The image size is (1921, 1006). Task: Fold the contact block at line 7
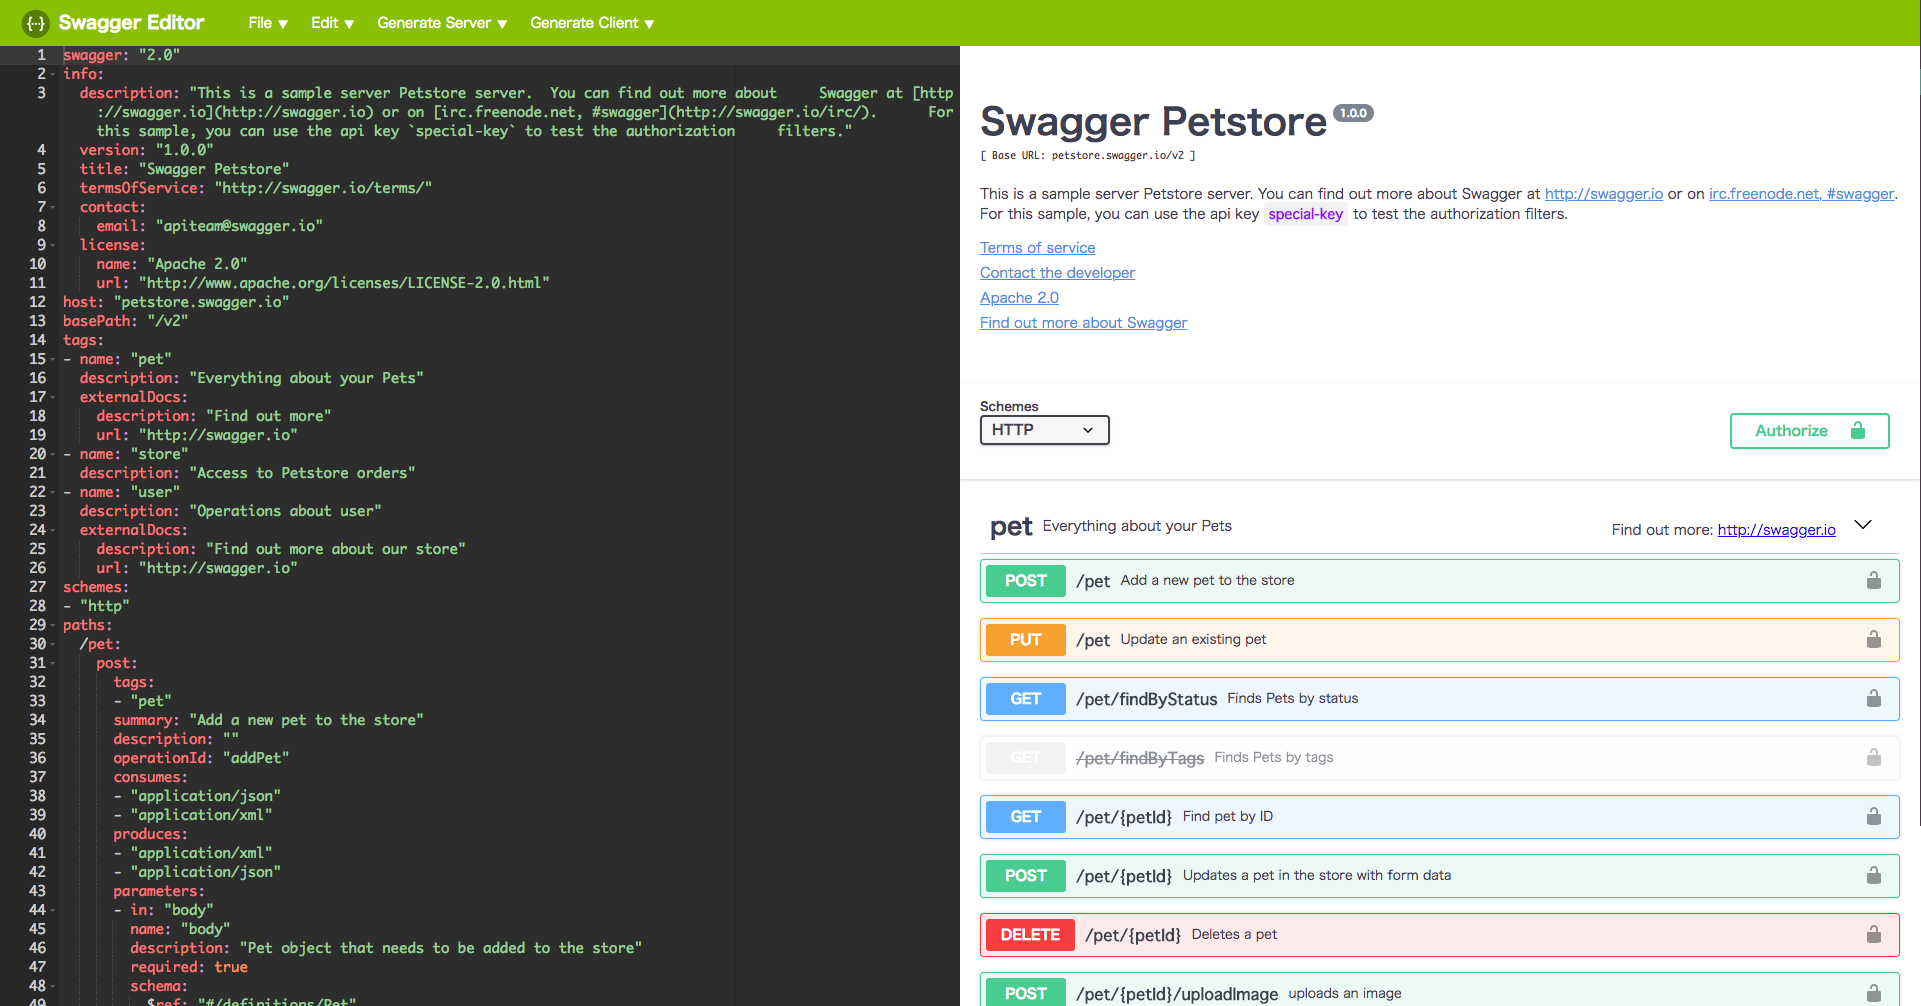coord(52,207)
